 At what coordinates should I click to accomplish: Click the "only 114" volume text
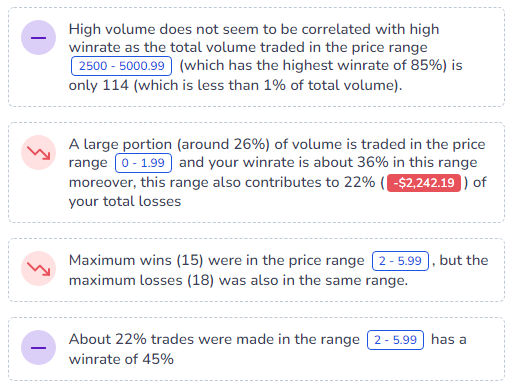(x=99, y=85)
